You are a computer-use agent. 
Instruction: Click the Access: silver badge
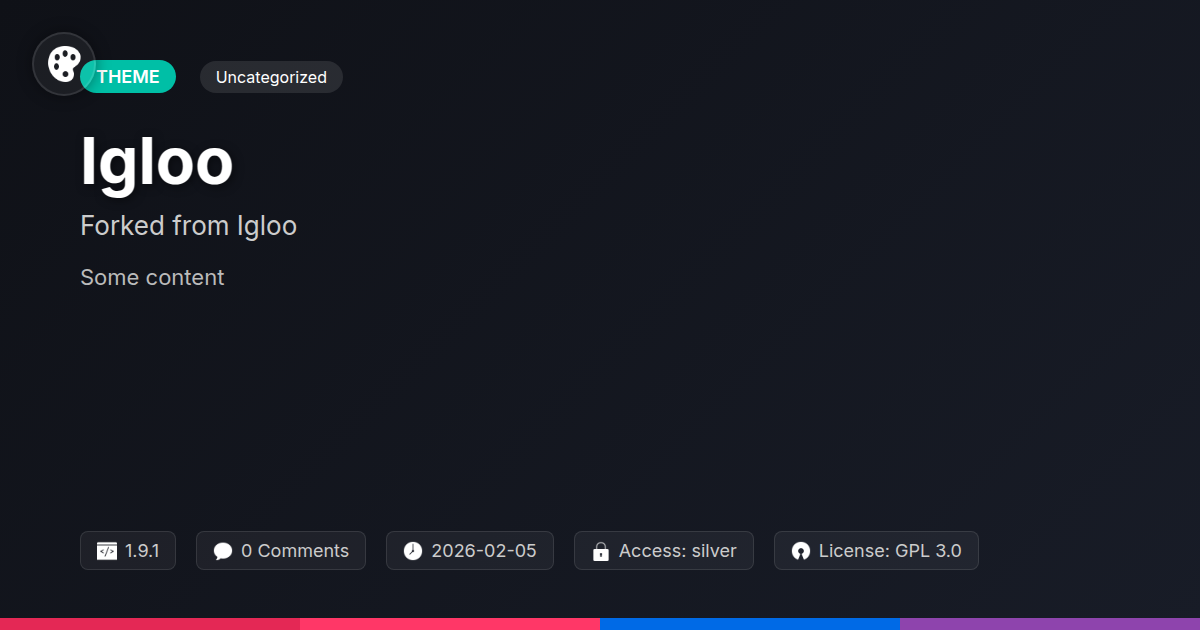point(664,551)
